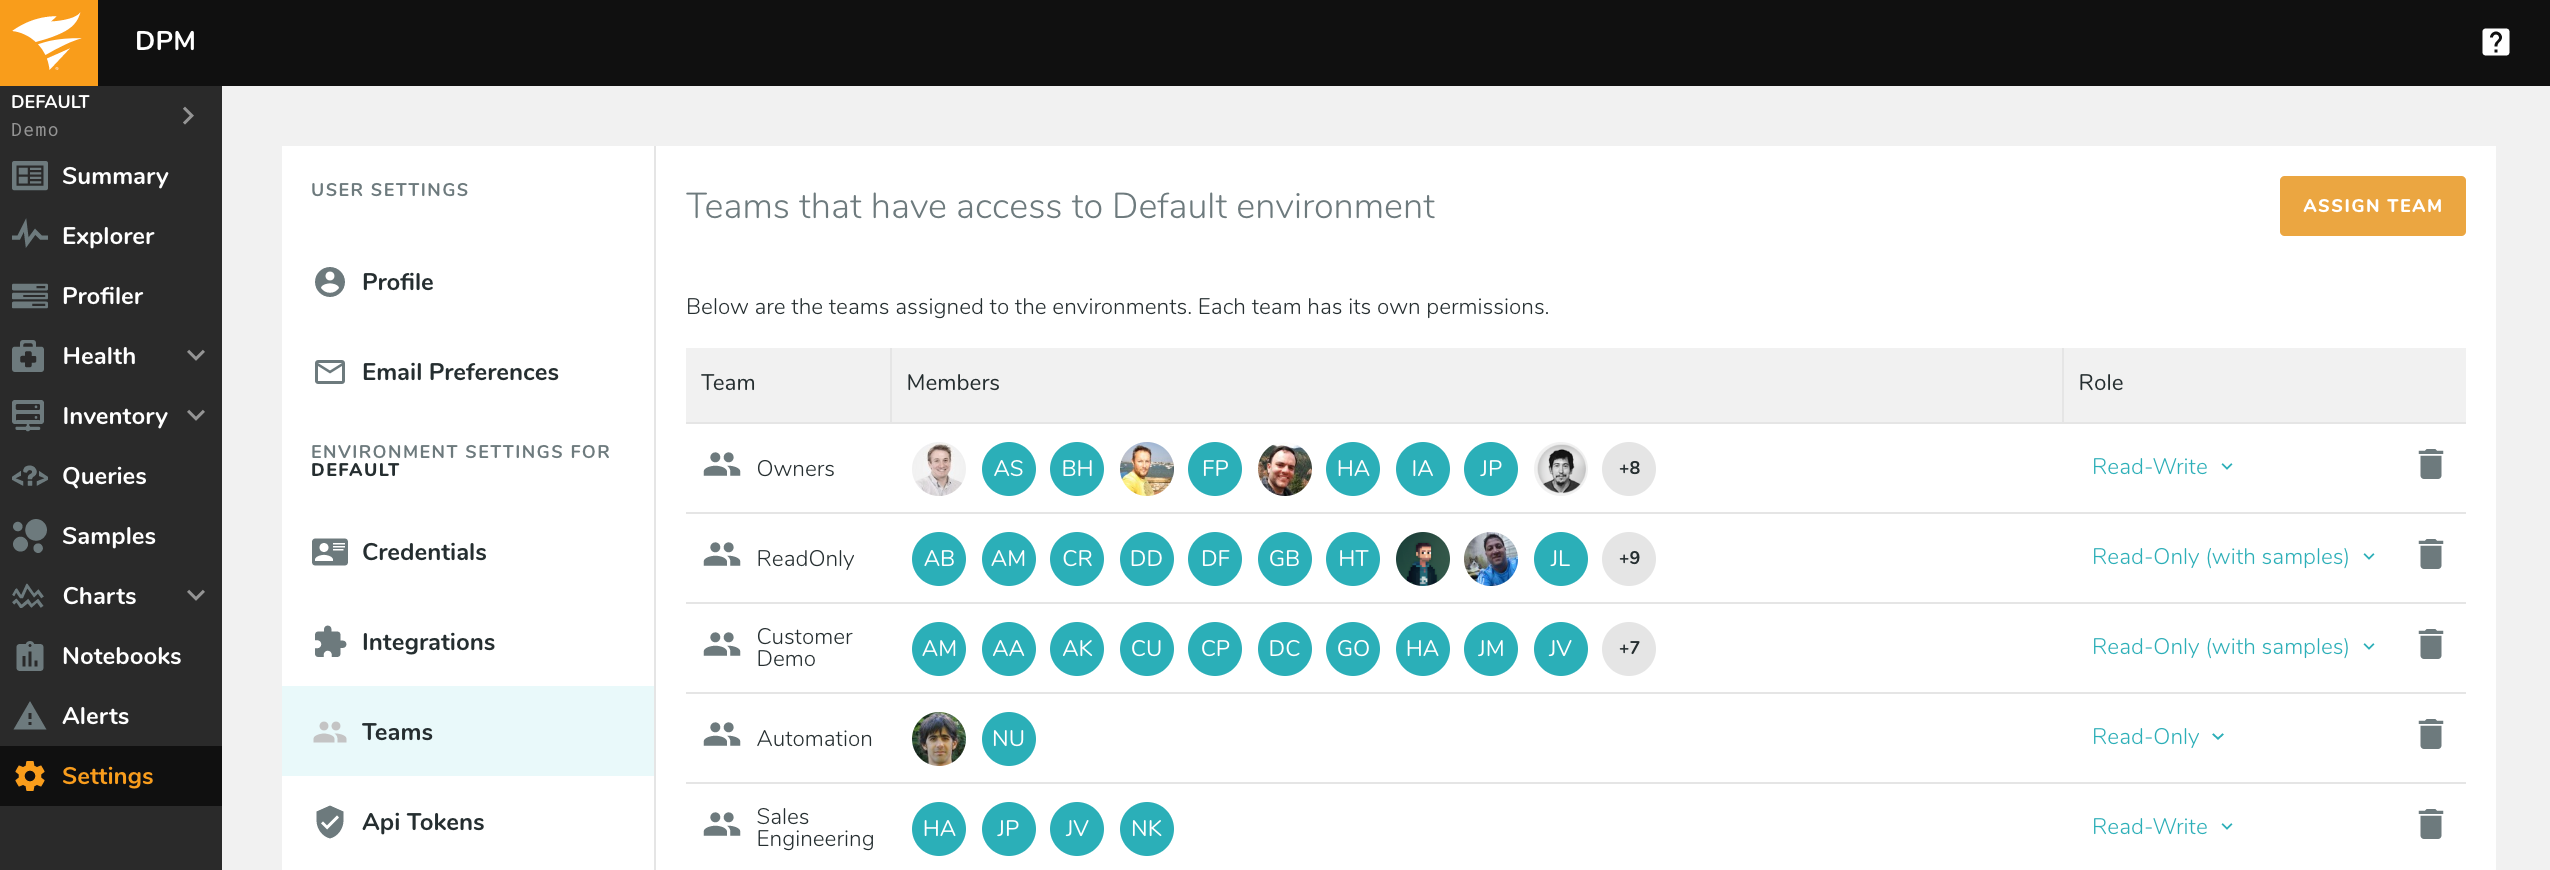Expand the Health submenu in sidebar

(x=196, y=356)
